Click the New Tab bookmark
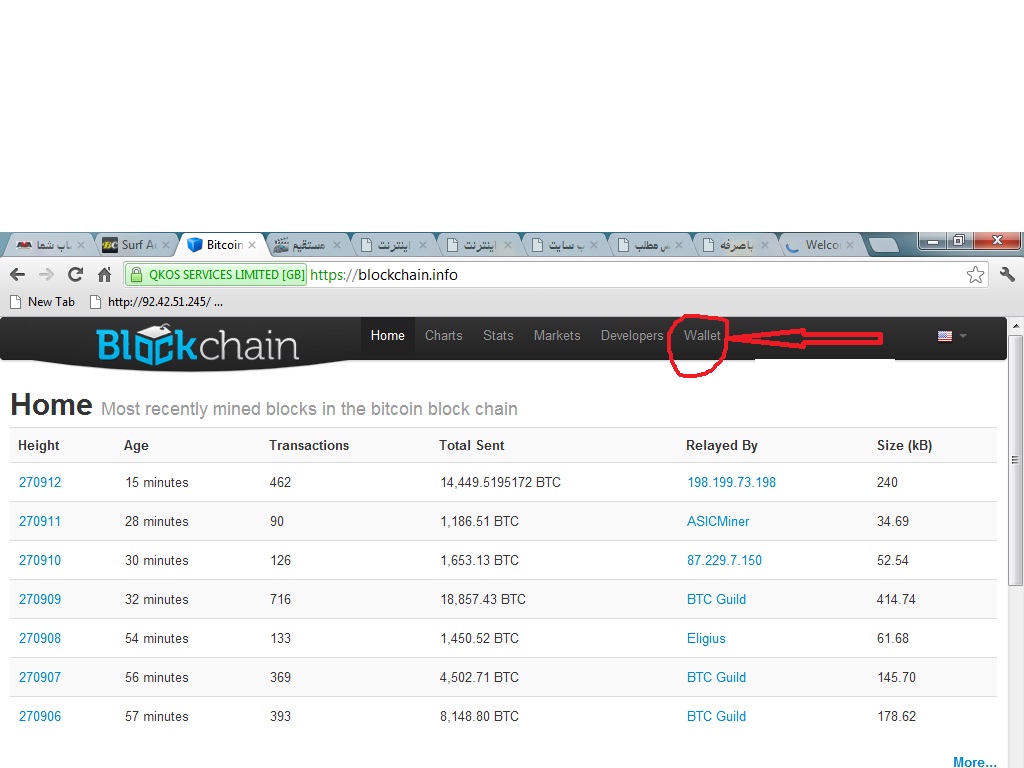This screenshot has width=1024, height=768. pos(43,302)
